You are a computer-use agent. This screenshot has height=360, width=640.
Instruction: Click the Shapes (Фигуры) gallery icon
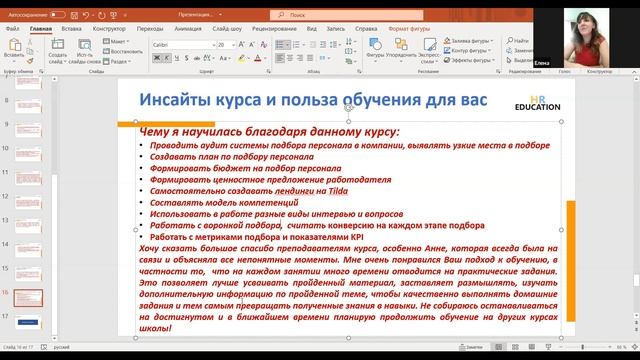[x=375, y=44]
